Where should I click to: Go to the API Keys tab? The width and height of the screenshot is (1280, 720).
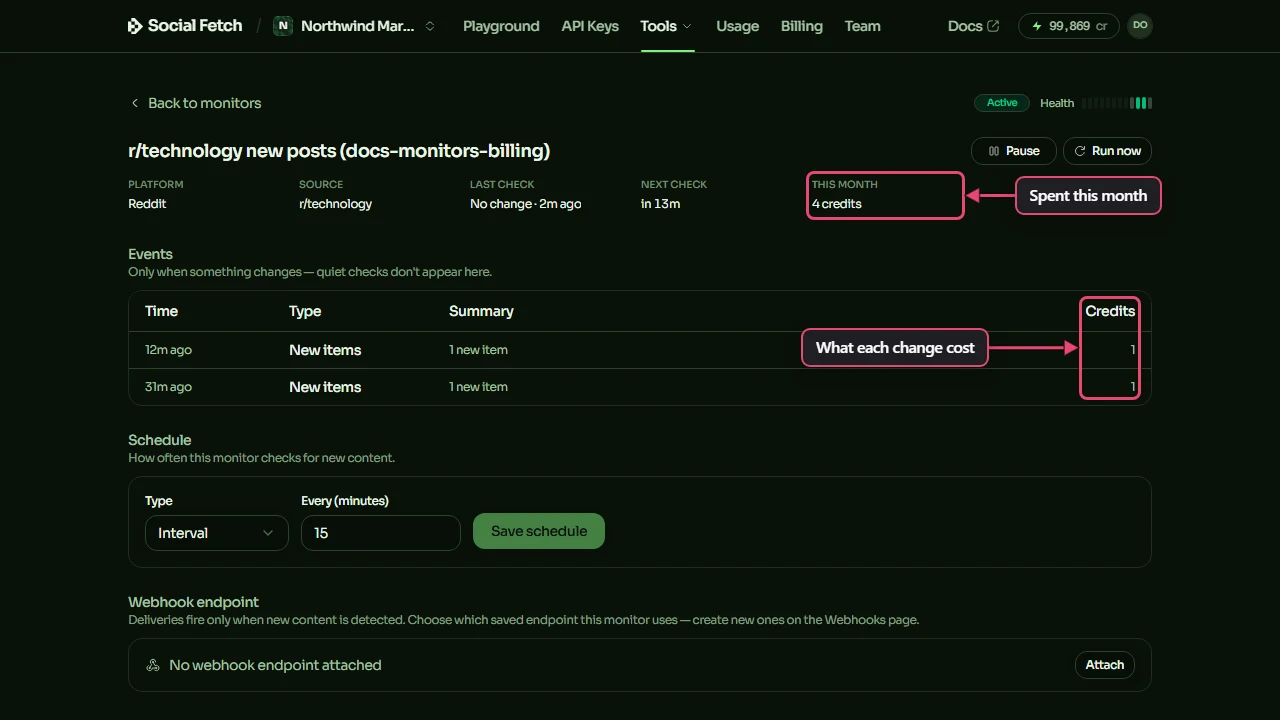point(590,26)
